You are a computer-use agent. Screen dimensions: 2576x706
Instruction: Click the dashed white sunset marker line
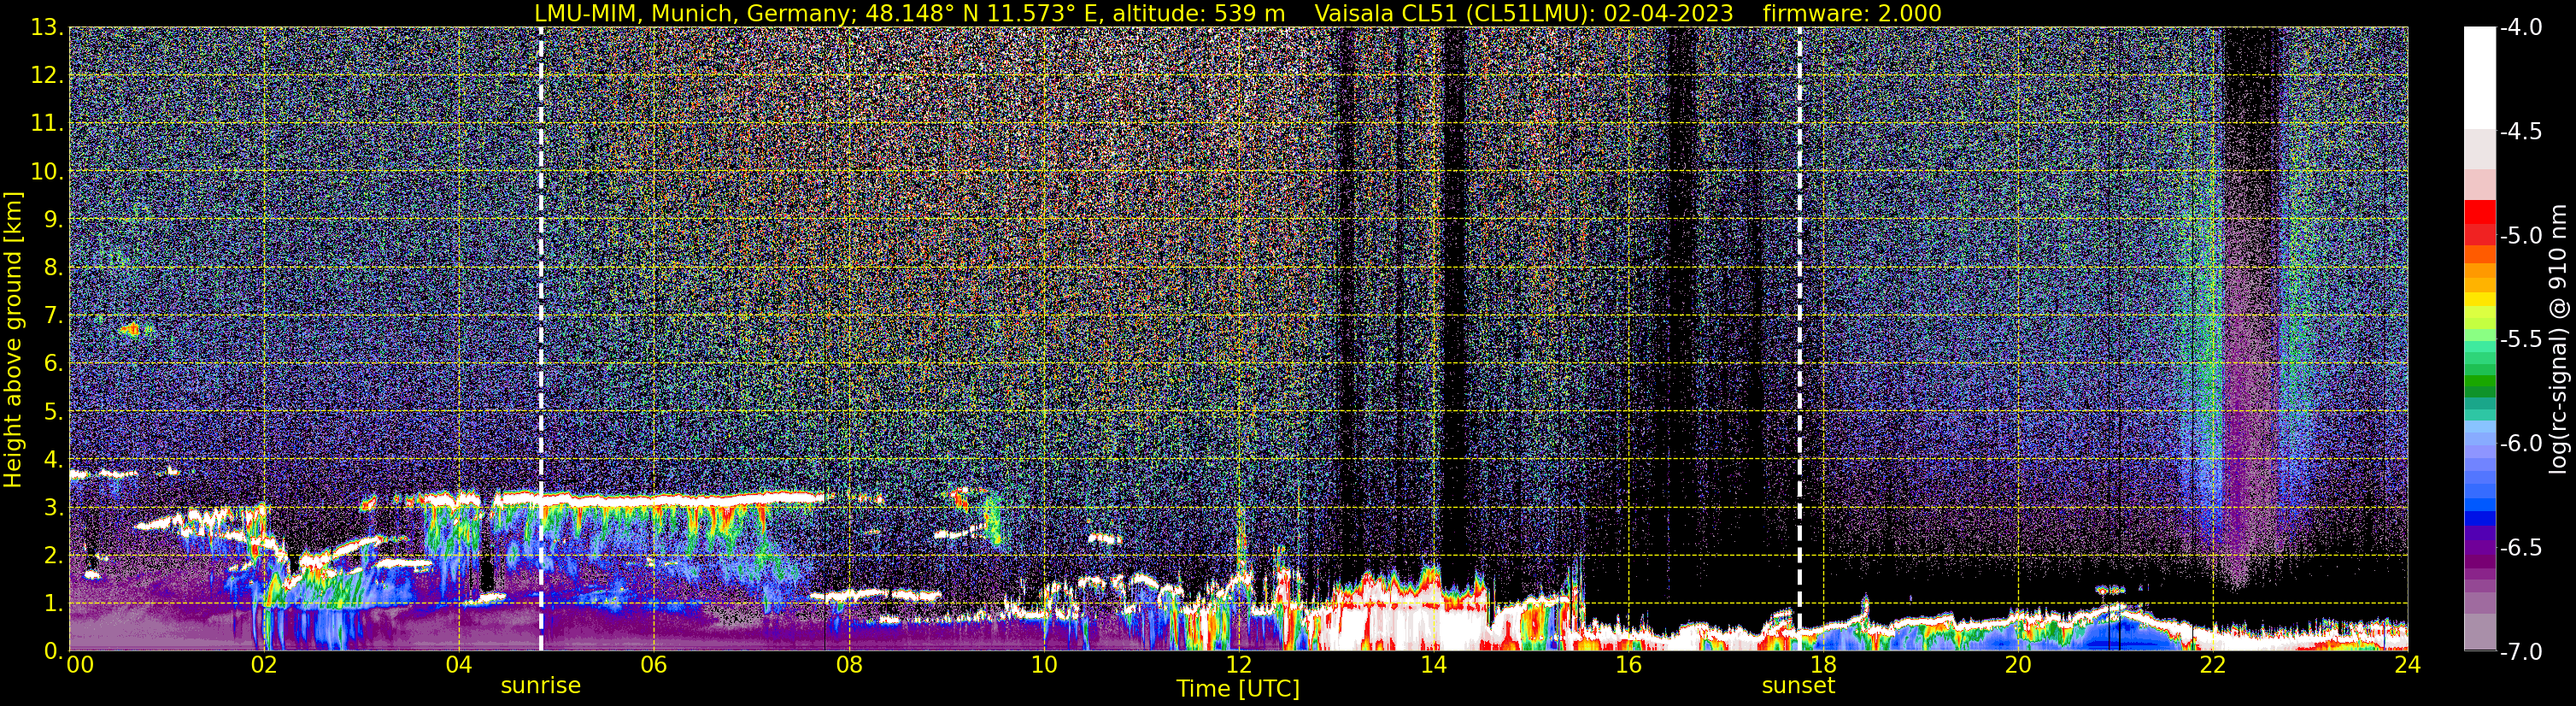click(1799, 339)
